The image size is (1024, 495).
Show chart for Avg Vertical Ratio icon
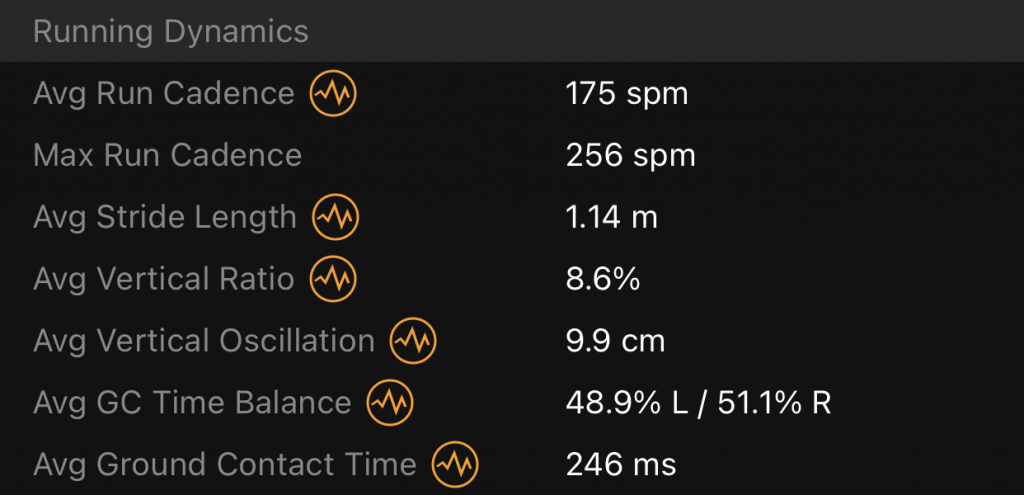(x=333, y=279)
